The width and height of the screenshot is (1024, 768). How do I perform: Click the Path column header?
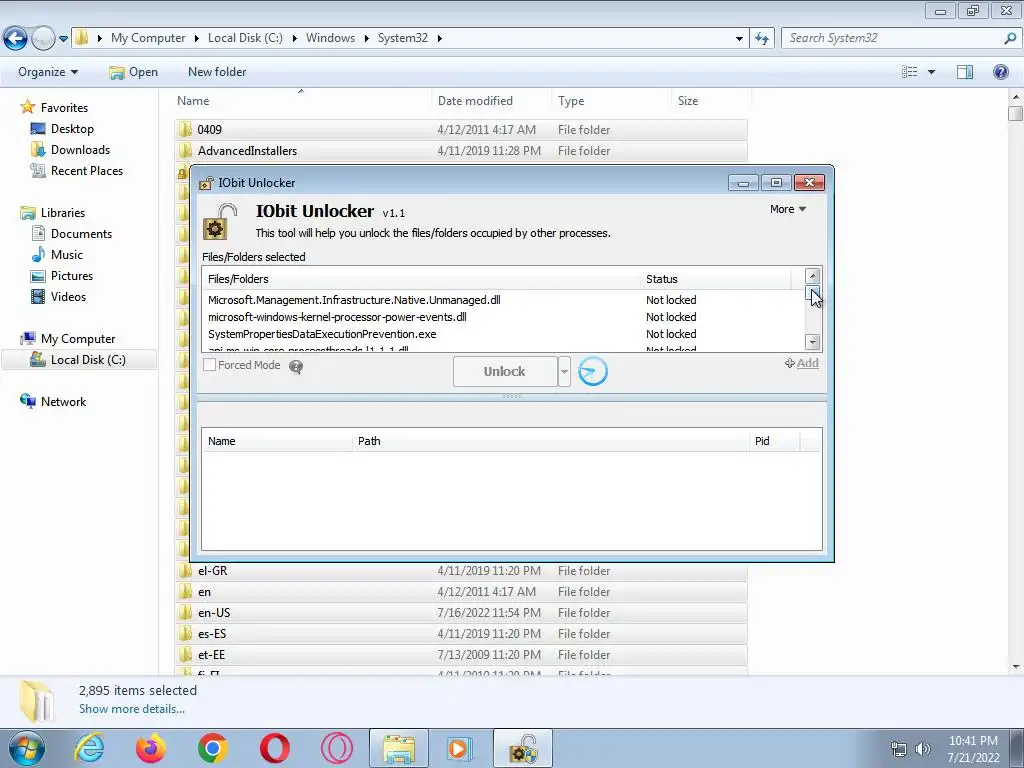coord(550,441)
